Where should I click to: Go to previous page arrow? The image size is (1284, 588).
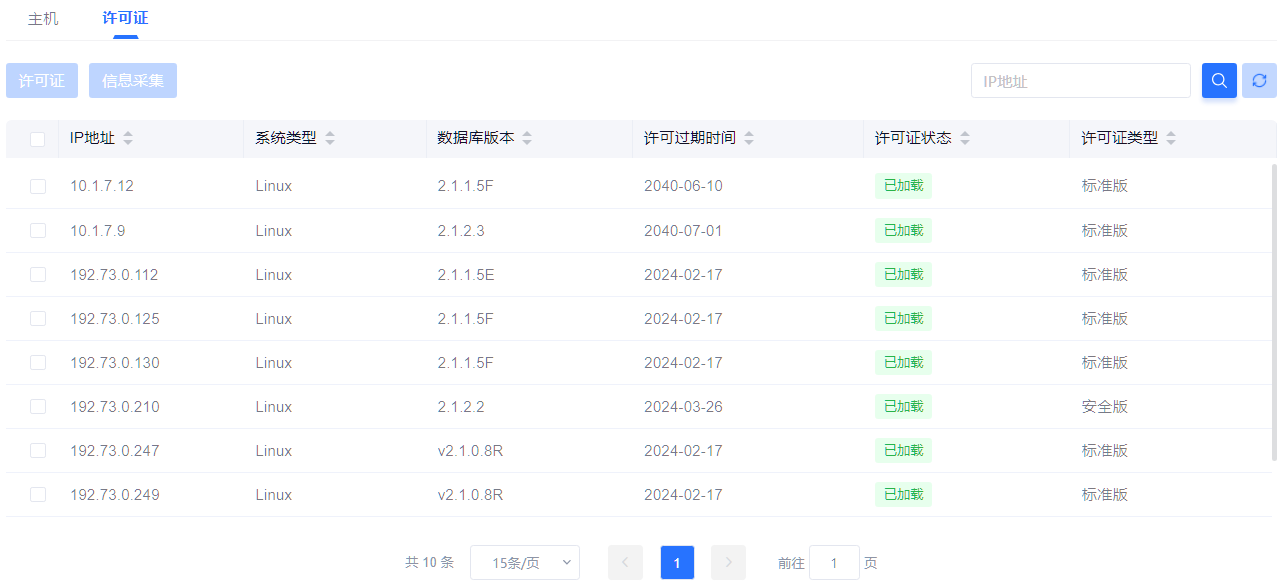tap(625, 563)
